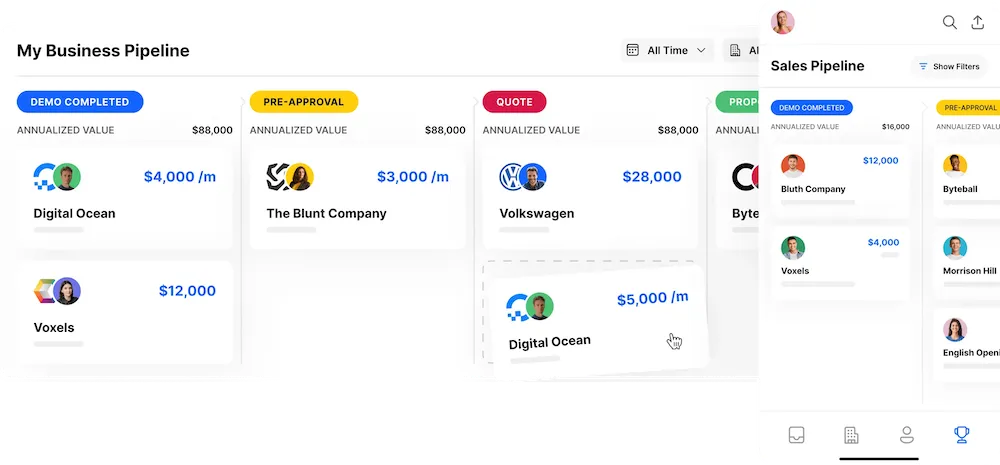Click the $4,000 /m amount on Digital Ocean

click(180, 177)
